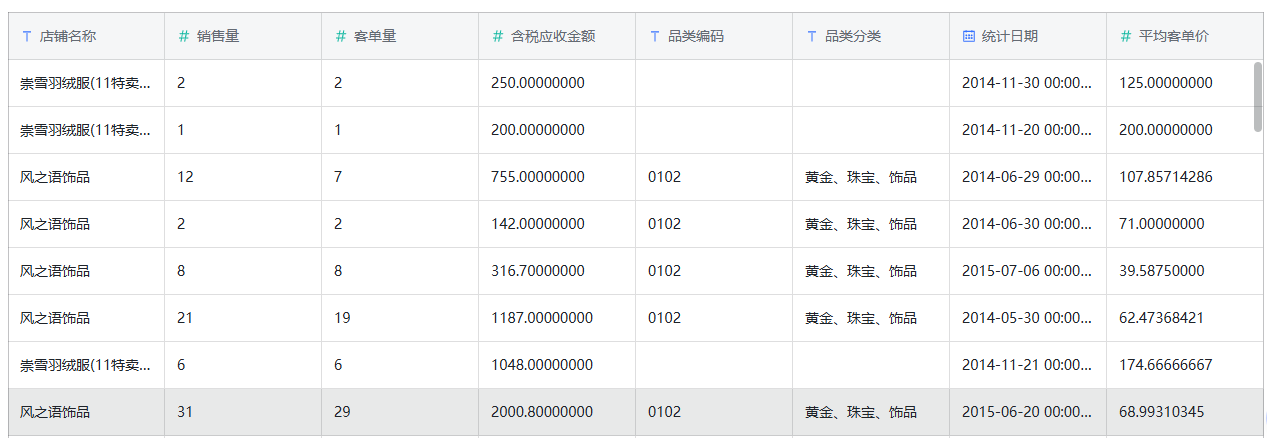Click the calendar icon beside 统计日期
The image size is (1267, 438).
pos(968,36)
